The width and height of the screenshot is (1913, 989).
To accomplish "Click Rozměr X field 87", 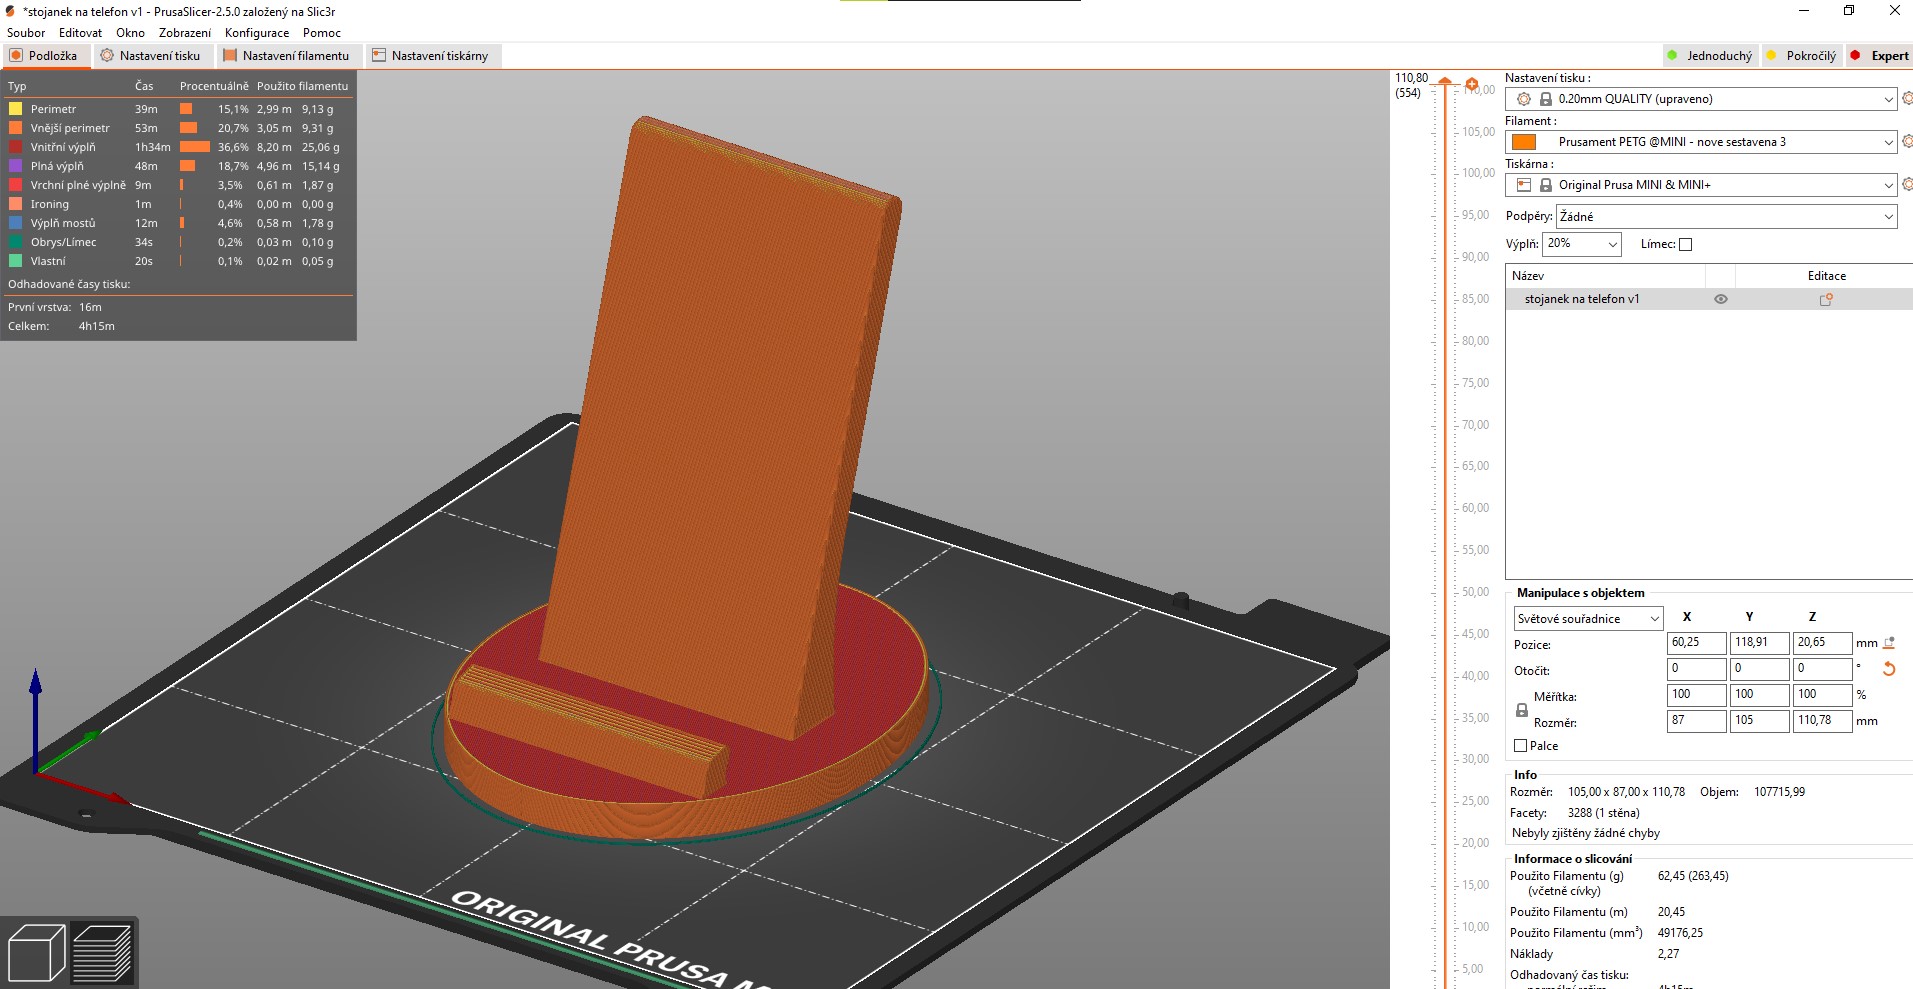I will click(1696, 721).
